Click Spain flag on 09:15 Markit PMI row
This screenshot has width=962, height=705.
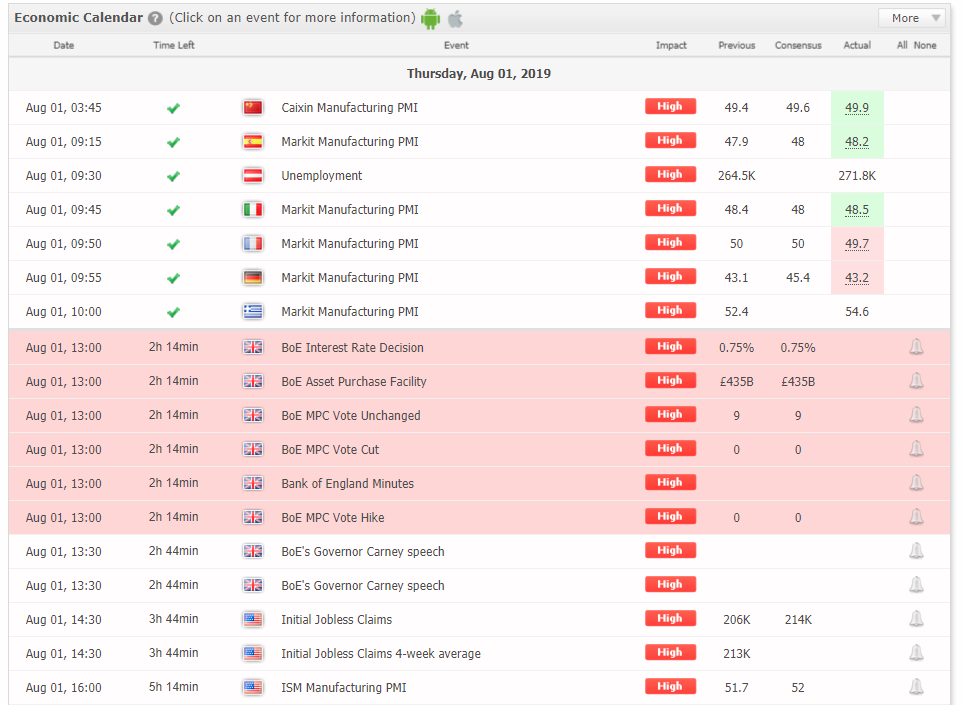253,142
